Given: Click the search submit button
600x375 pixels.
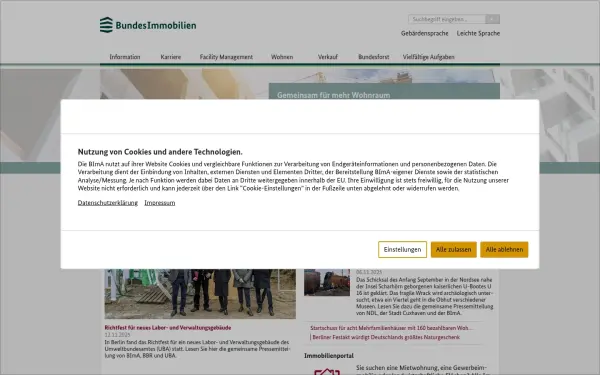Looking at the screenshot, I should pos(492,19).
